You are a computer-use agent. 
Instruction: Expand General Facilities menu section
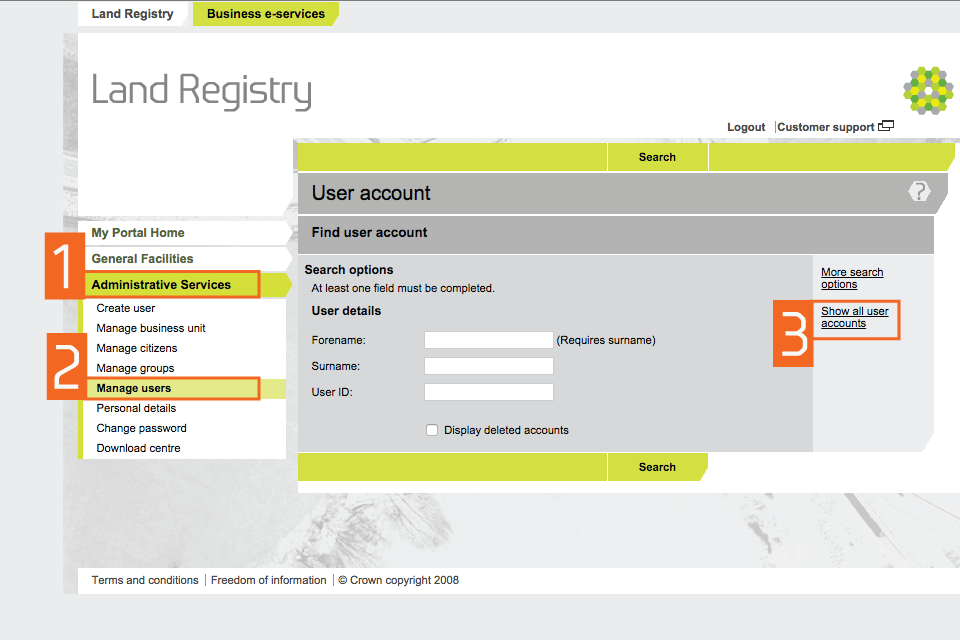[142, 259]
